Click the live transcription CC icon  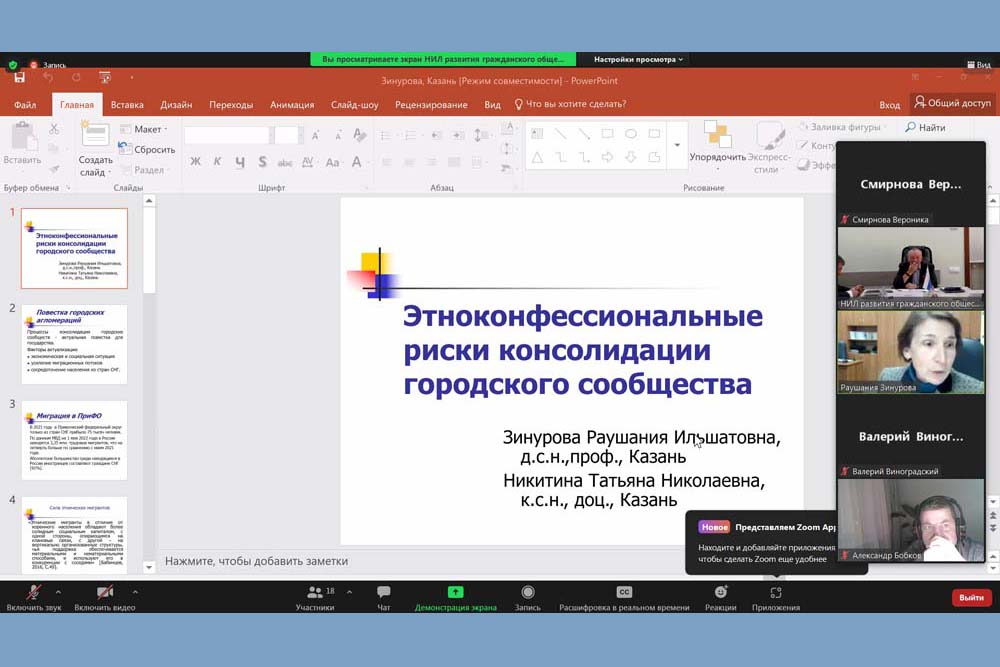pyautogui.click(x=624, y=592)
